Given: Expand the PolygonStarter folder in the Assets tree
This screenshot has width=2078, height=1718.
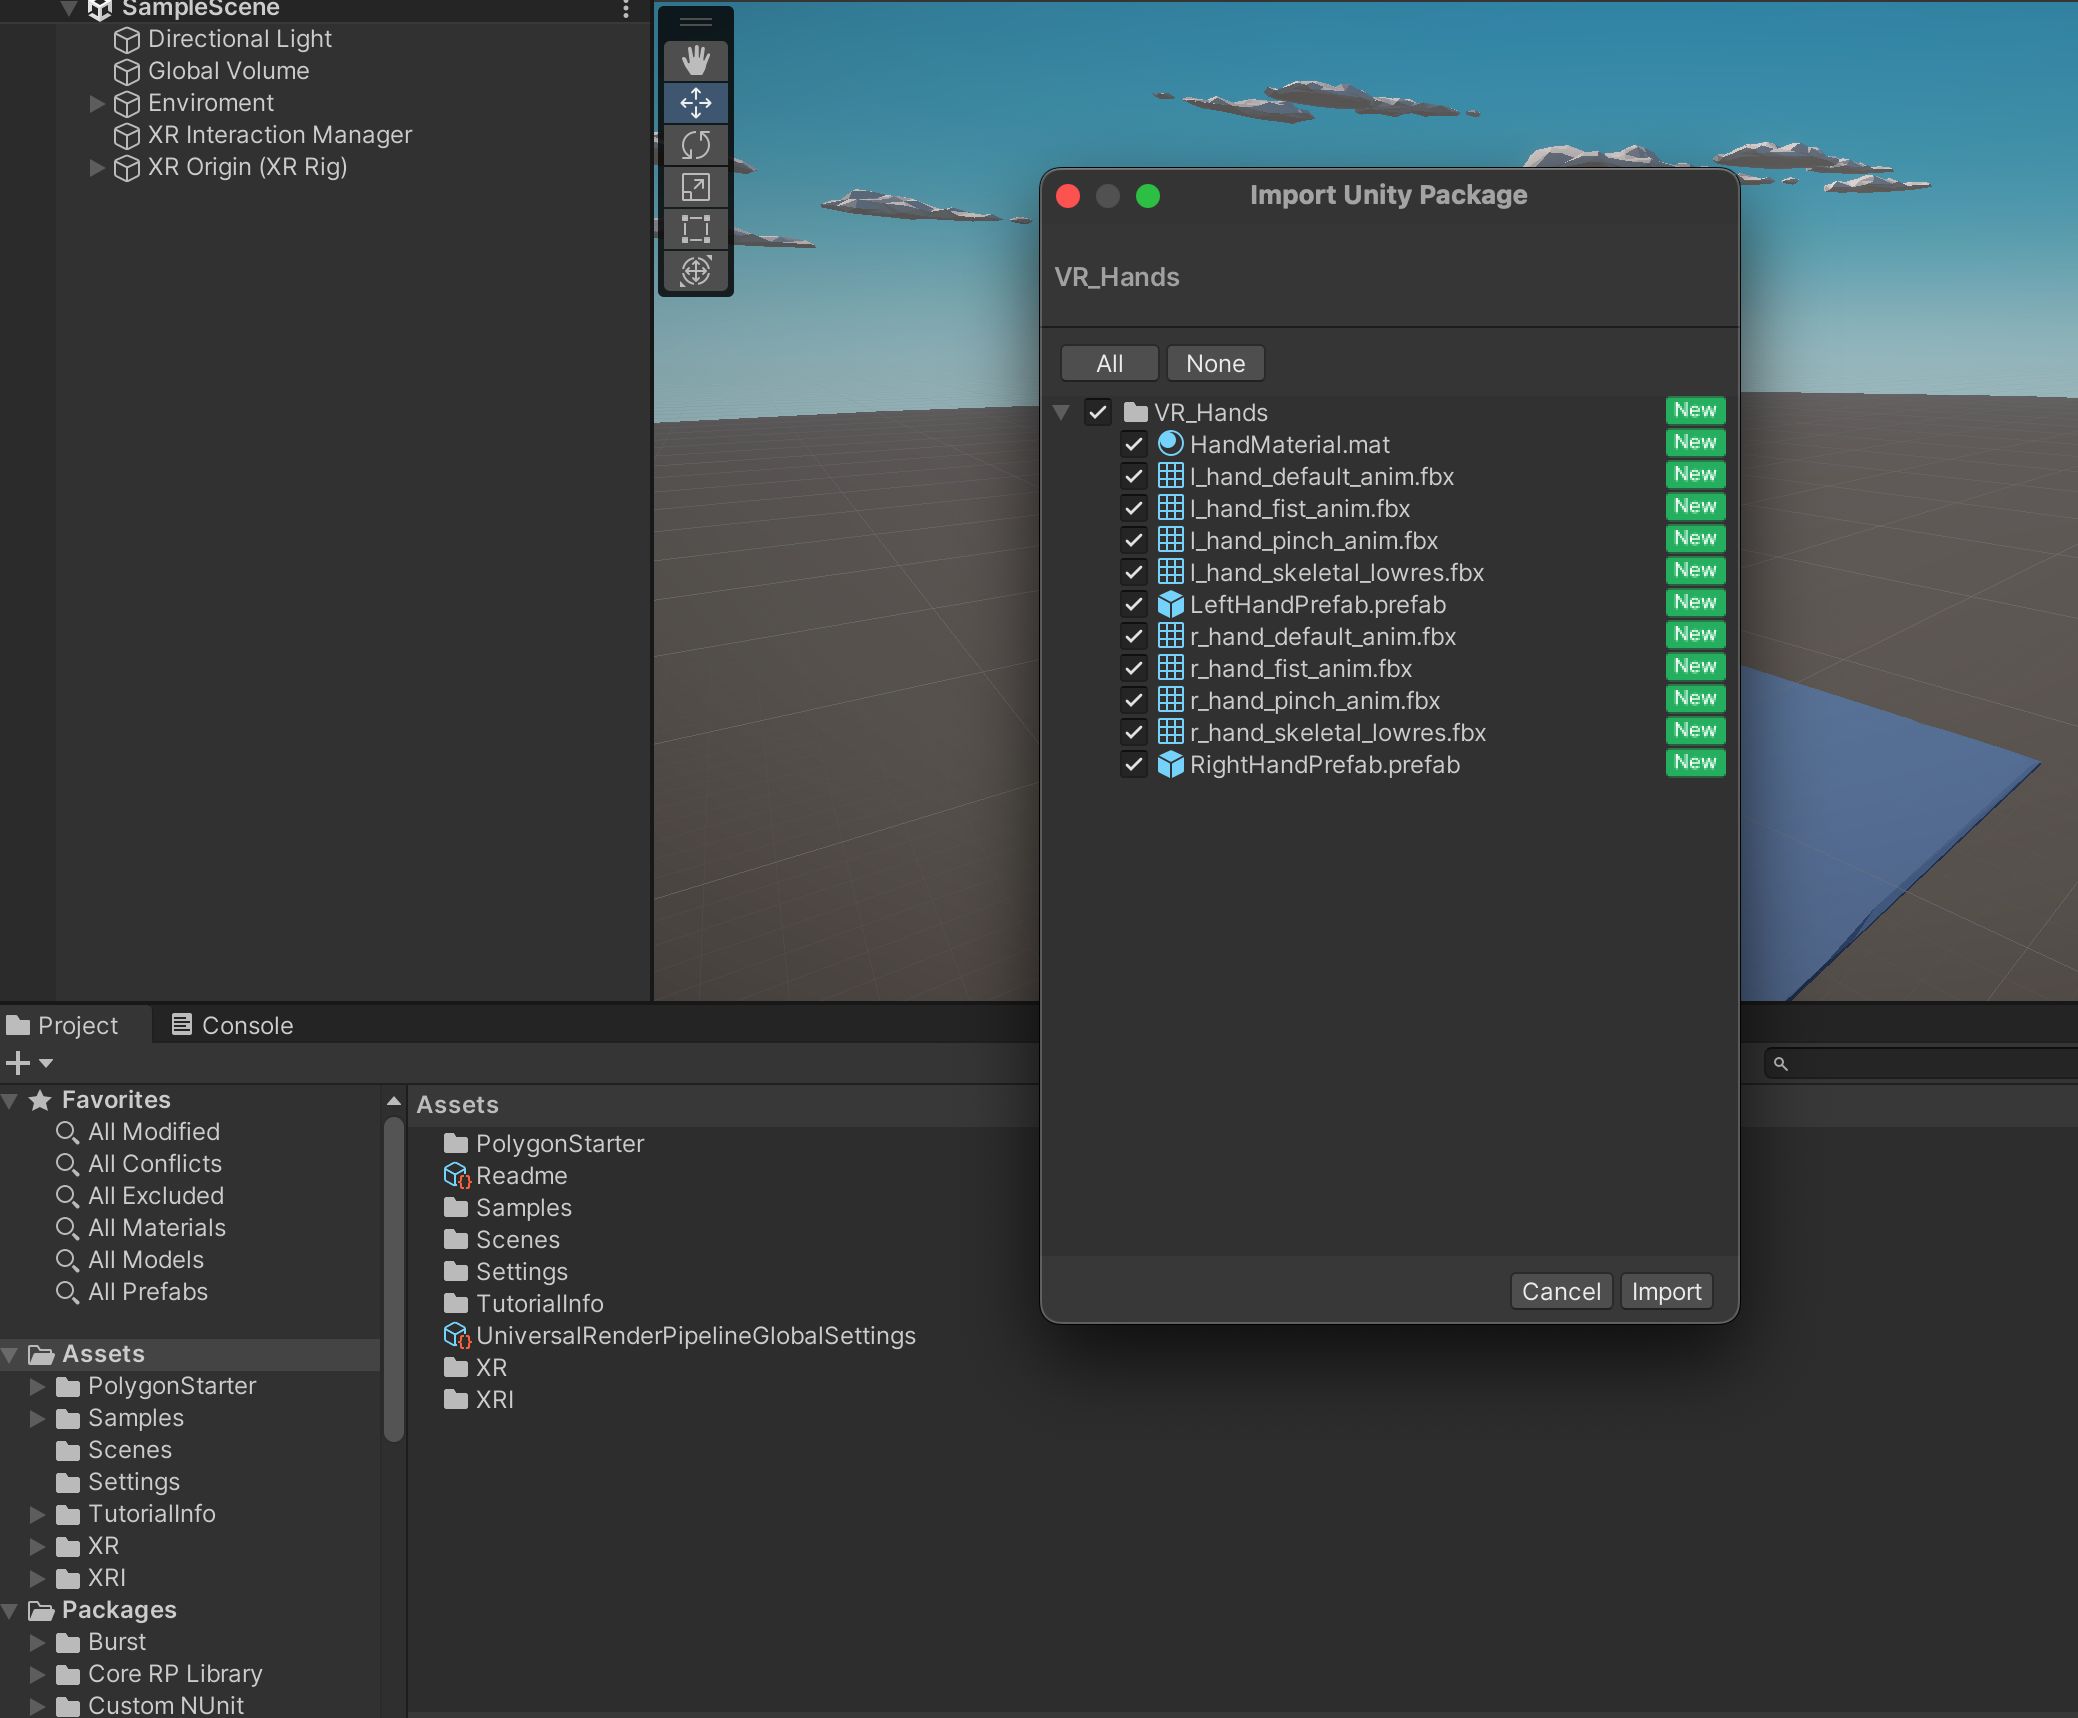Looking at the screenshot, I should coord(37,1386).
